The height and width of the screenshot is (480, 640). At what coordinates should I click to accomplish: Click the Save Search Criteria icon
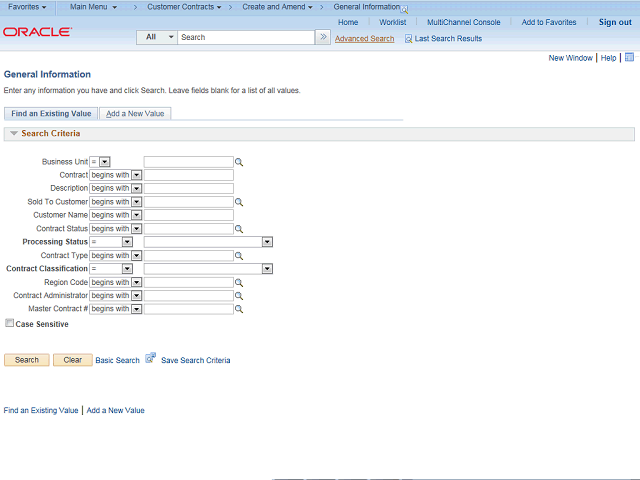tap(151, 358)
